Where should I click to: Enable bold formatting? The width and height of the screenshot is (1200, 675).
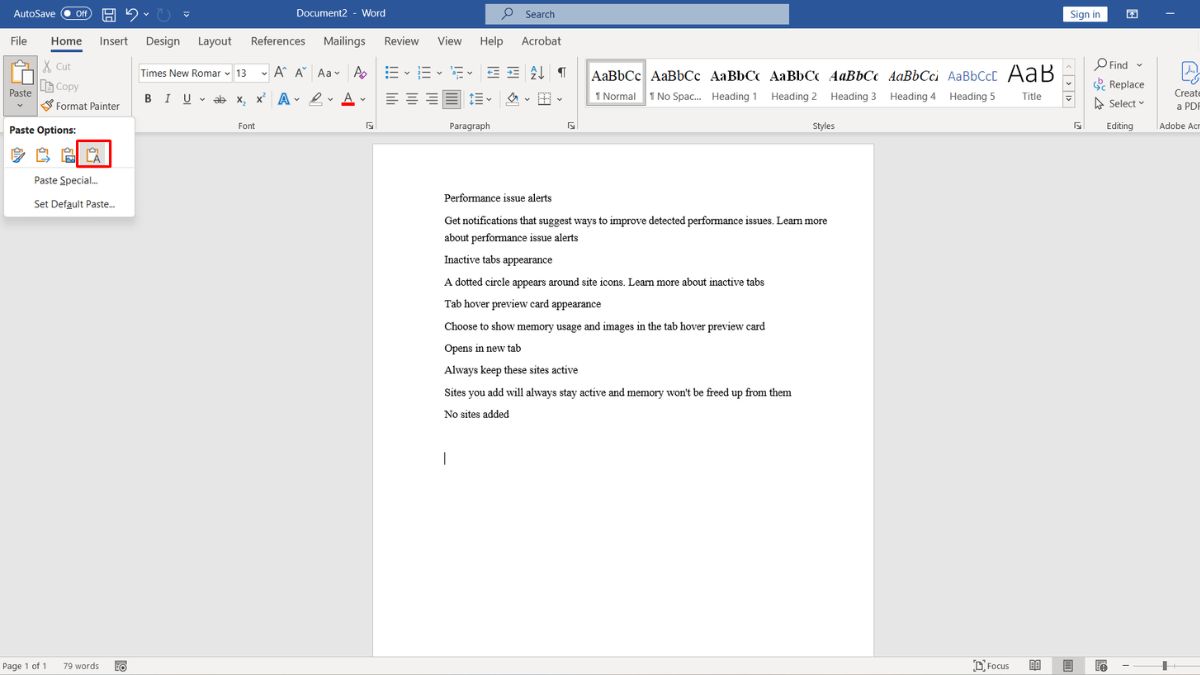pyautogui.click(x=148, y=99)
